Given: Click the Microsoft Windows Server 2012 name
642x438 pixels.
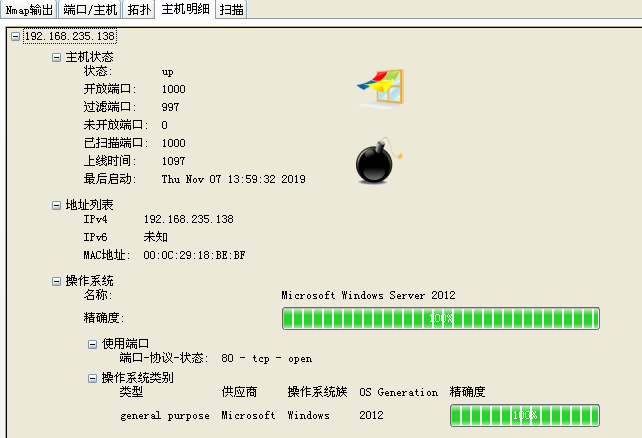Looking at the screenshot, I should coord(368,296).
